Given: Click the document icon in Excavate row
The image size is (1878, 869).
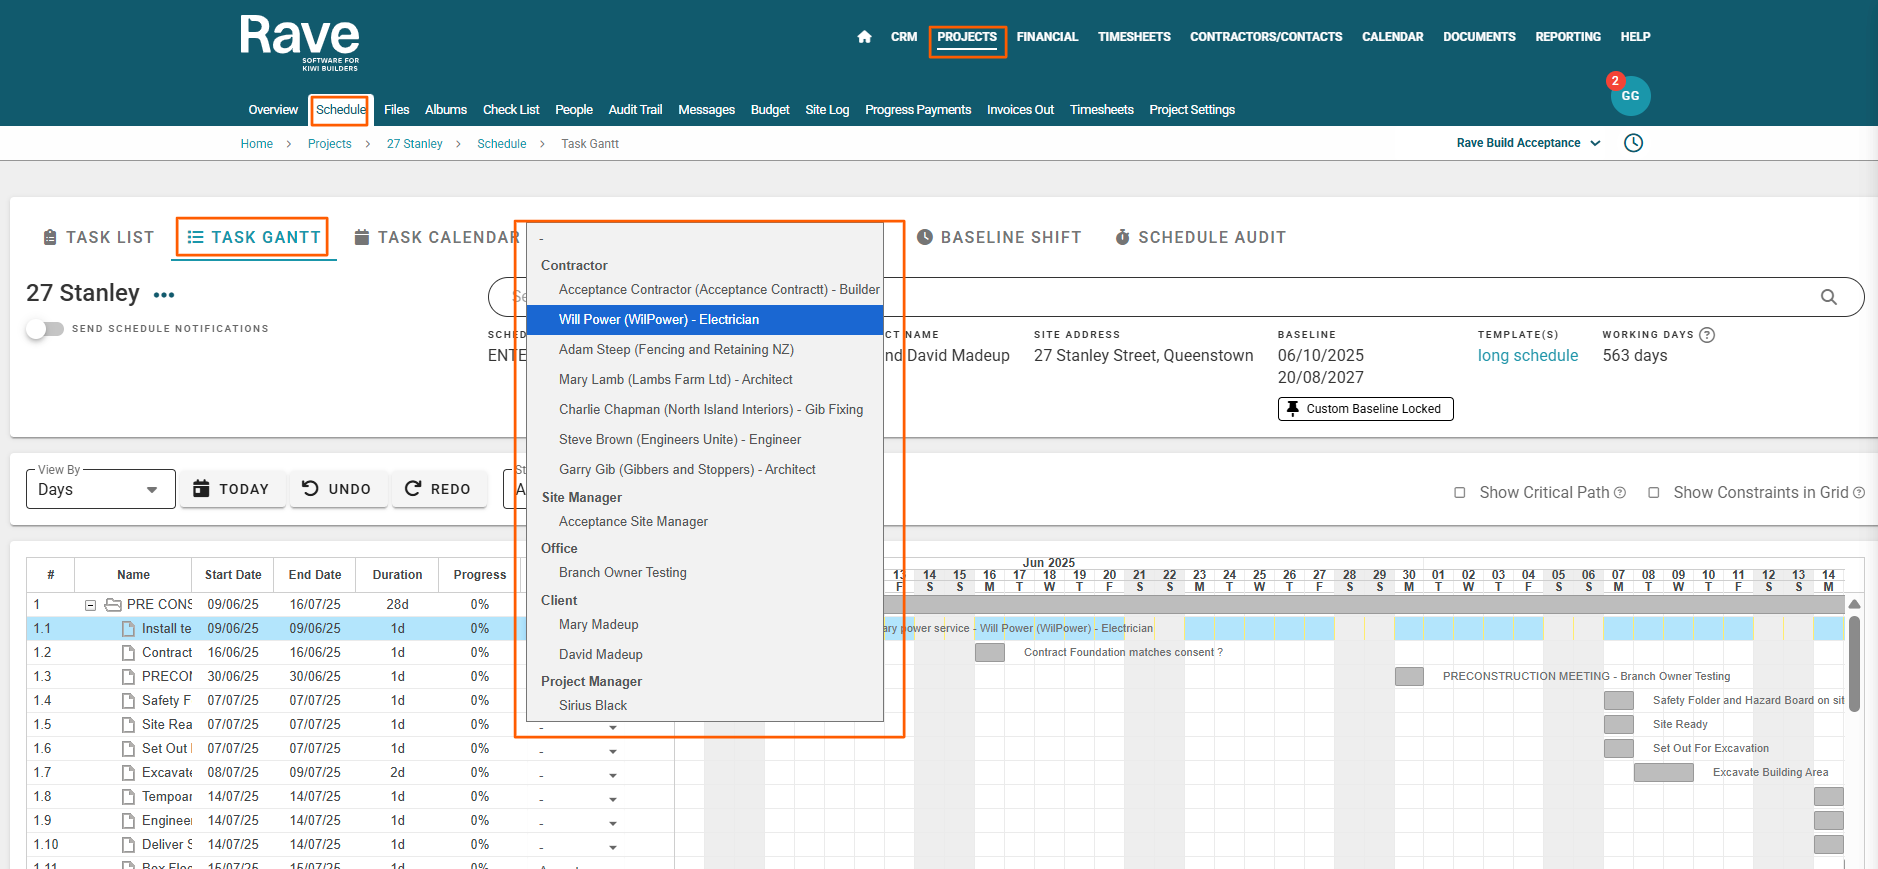Looking at the screenshot, I should pos(128,773).
